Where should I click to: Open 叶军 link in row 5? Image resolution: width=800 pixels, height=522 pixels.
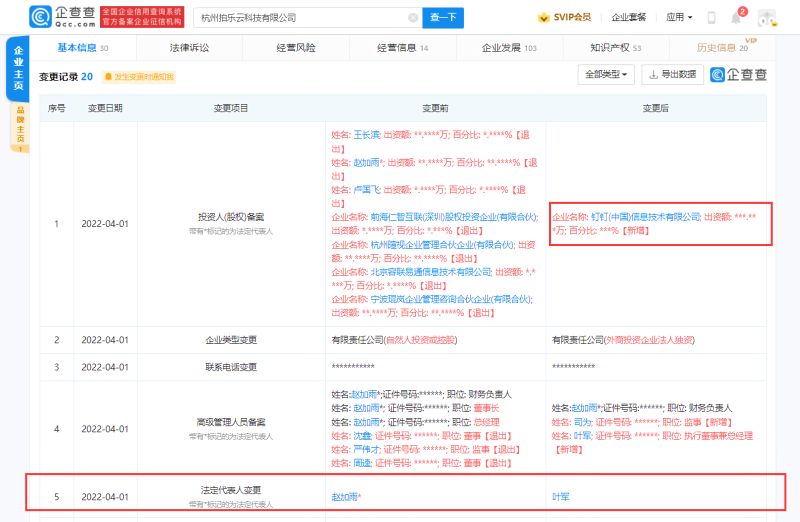561,497
